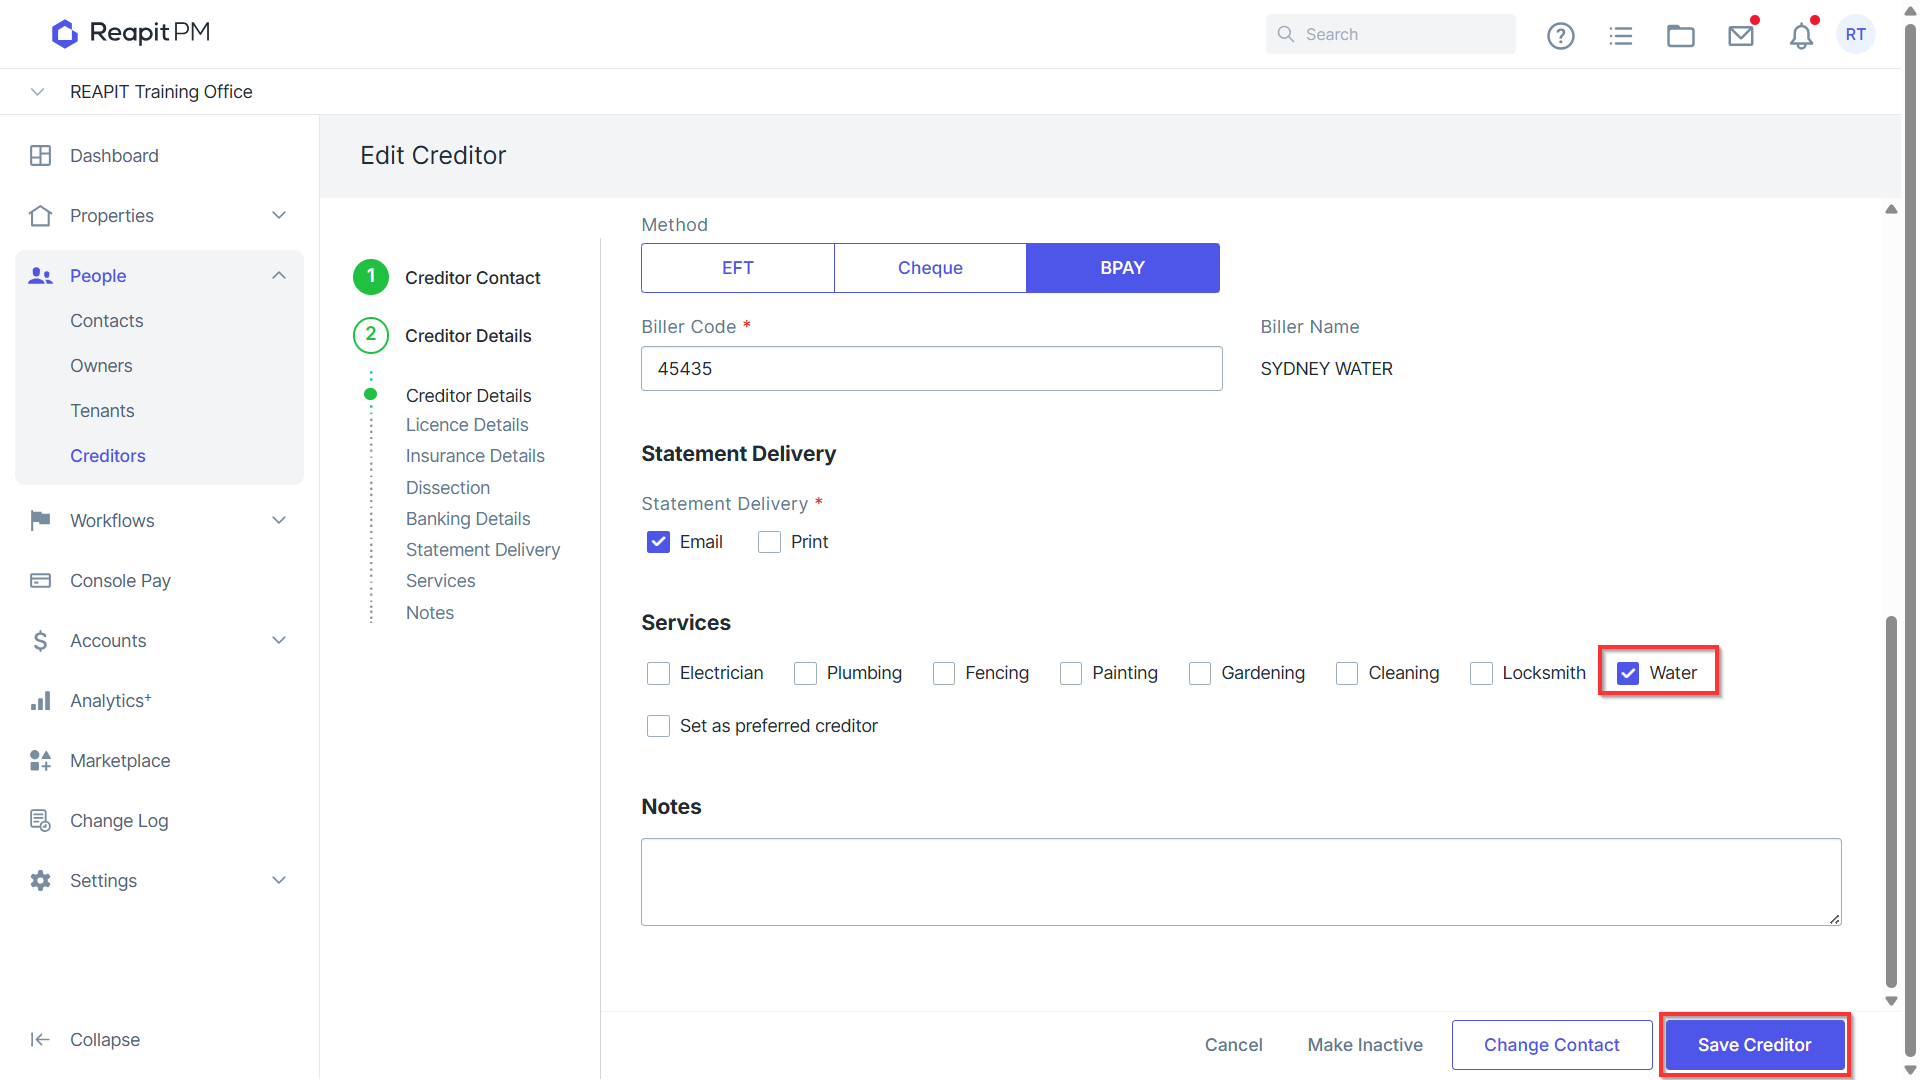Expand the Properties menu chevron
The width and height of the screenshot is (1920, 1080).
(279, 216)
